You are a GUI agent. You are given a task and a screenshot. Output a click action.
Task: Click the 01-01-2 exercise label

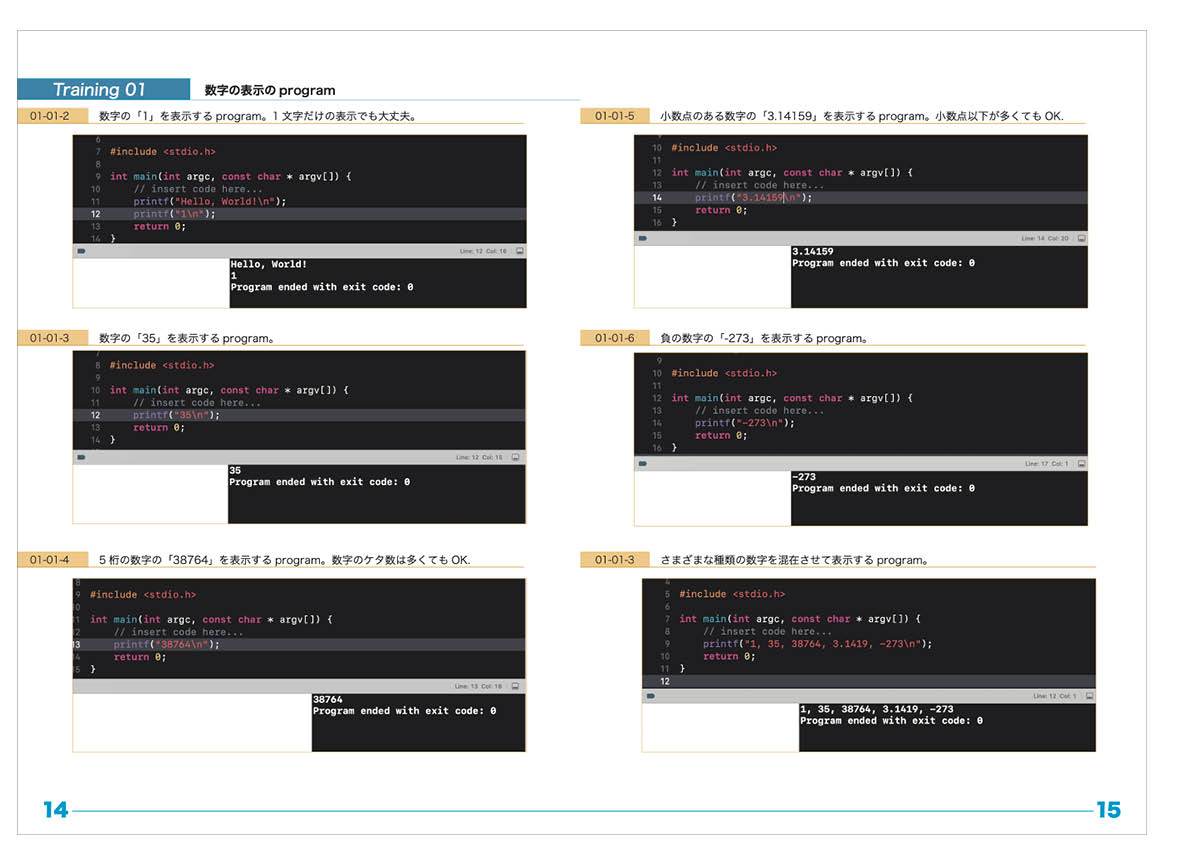[49, 116]
